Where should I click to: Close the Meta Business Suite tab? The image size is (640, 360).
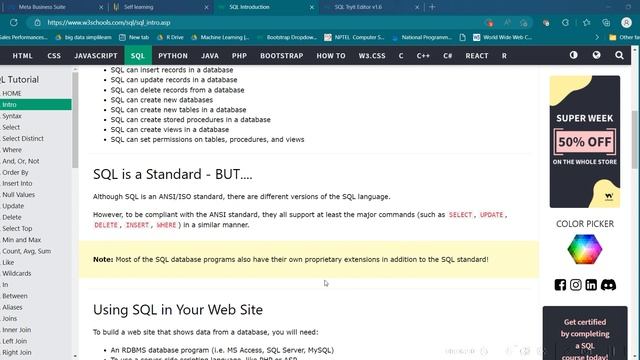click(101, 7)
